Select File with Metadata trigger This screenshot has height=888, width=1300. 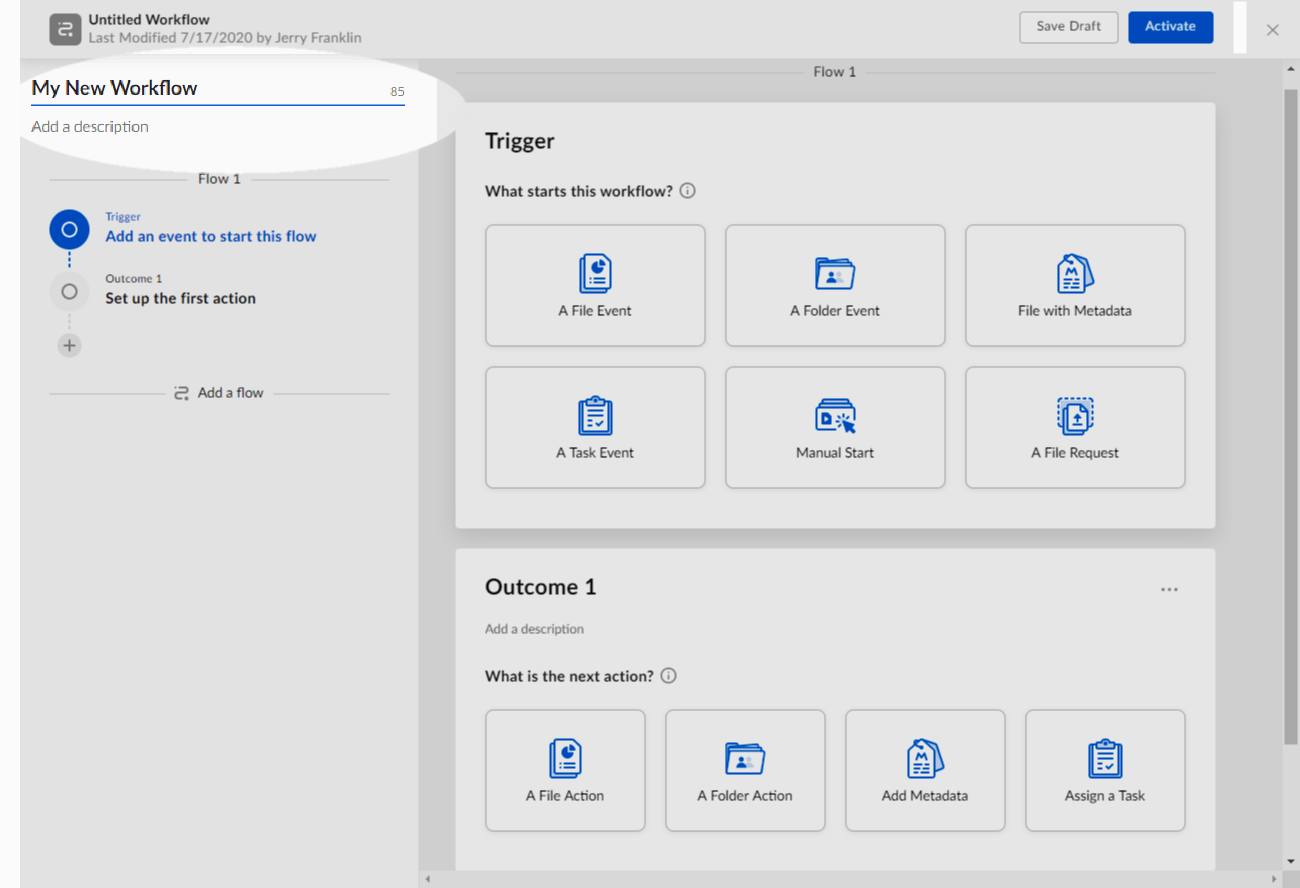tap(1075, 286)
